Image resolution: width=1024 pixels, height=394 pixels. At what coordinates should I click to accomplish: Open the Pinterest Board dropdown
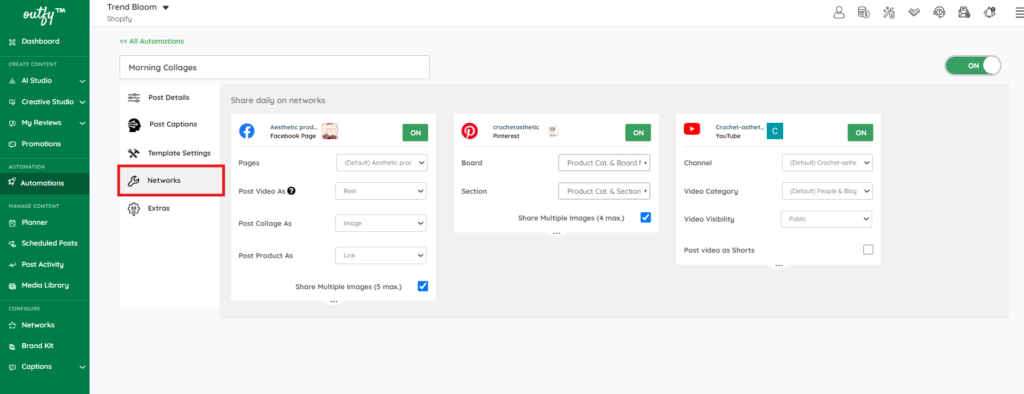click(x=604, y=163)
